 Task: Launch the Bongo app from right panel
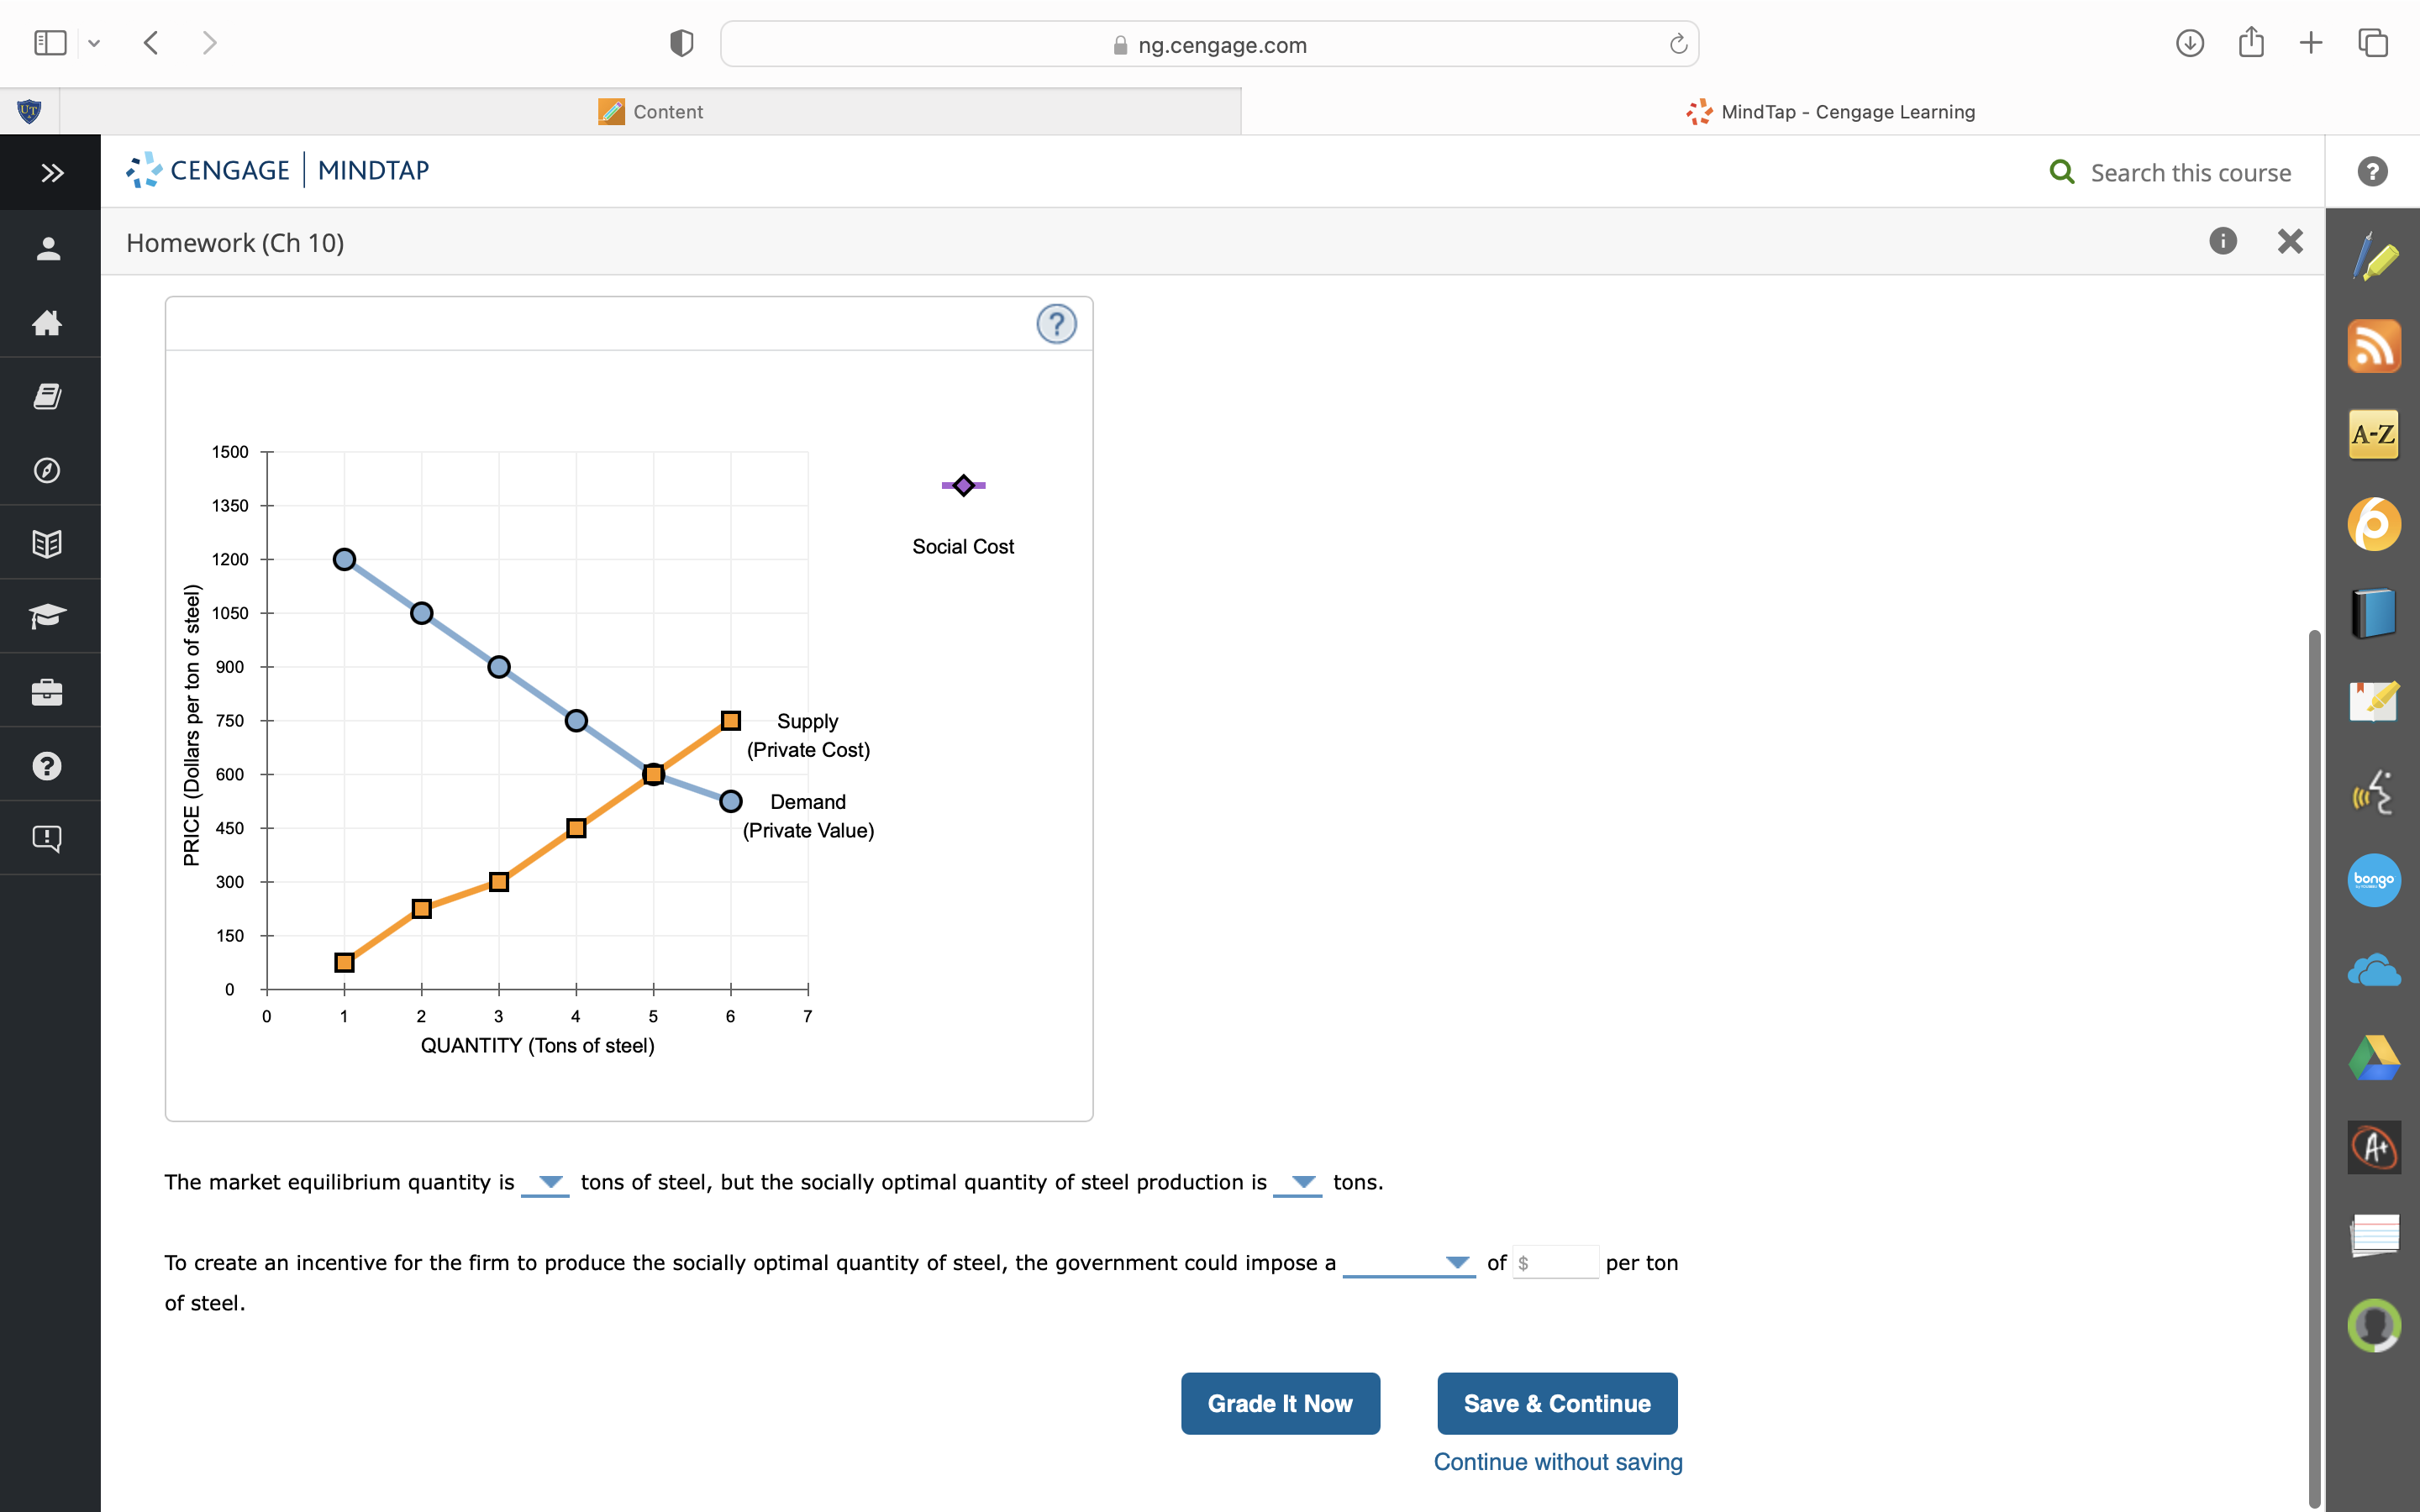(2375, 880)
